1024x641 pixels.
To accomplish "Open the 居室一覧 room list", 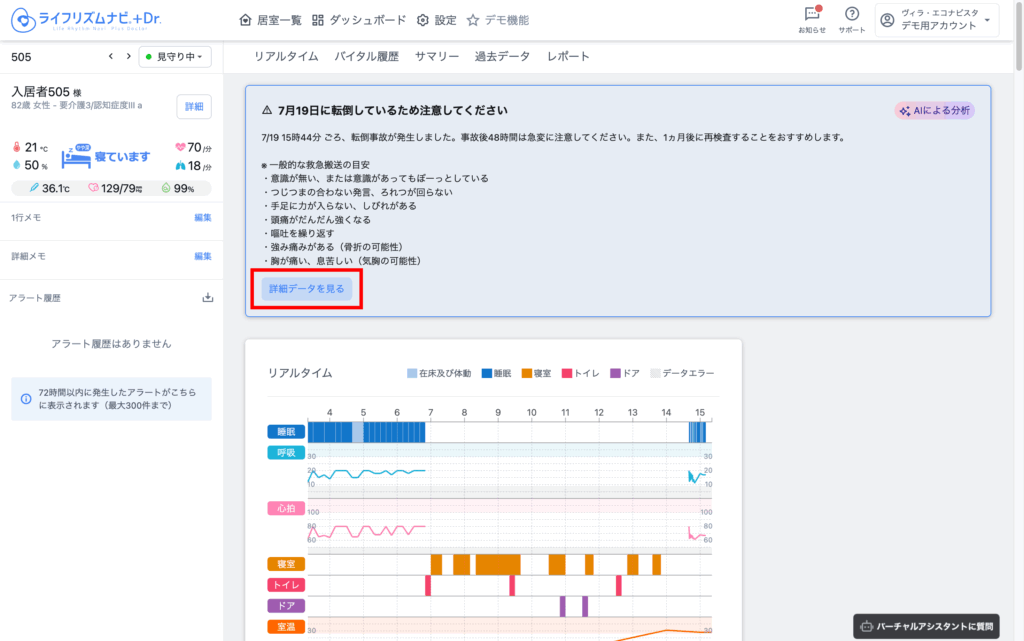I will [x=270, y=20].
